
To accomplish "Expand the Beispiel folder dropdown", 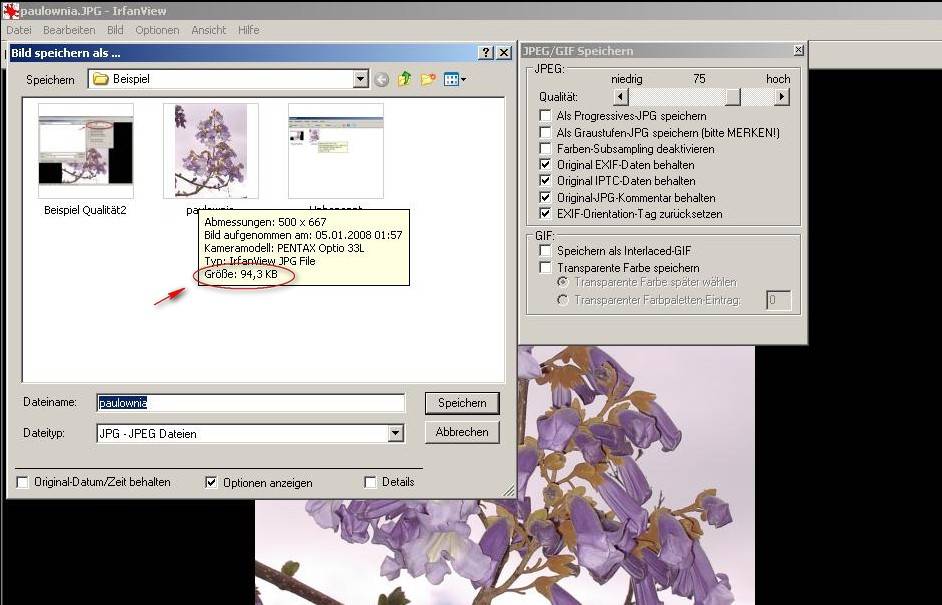I will click(x=360, y=79).
